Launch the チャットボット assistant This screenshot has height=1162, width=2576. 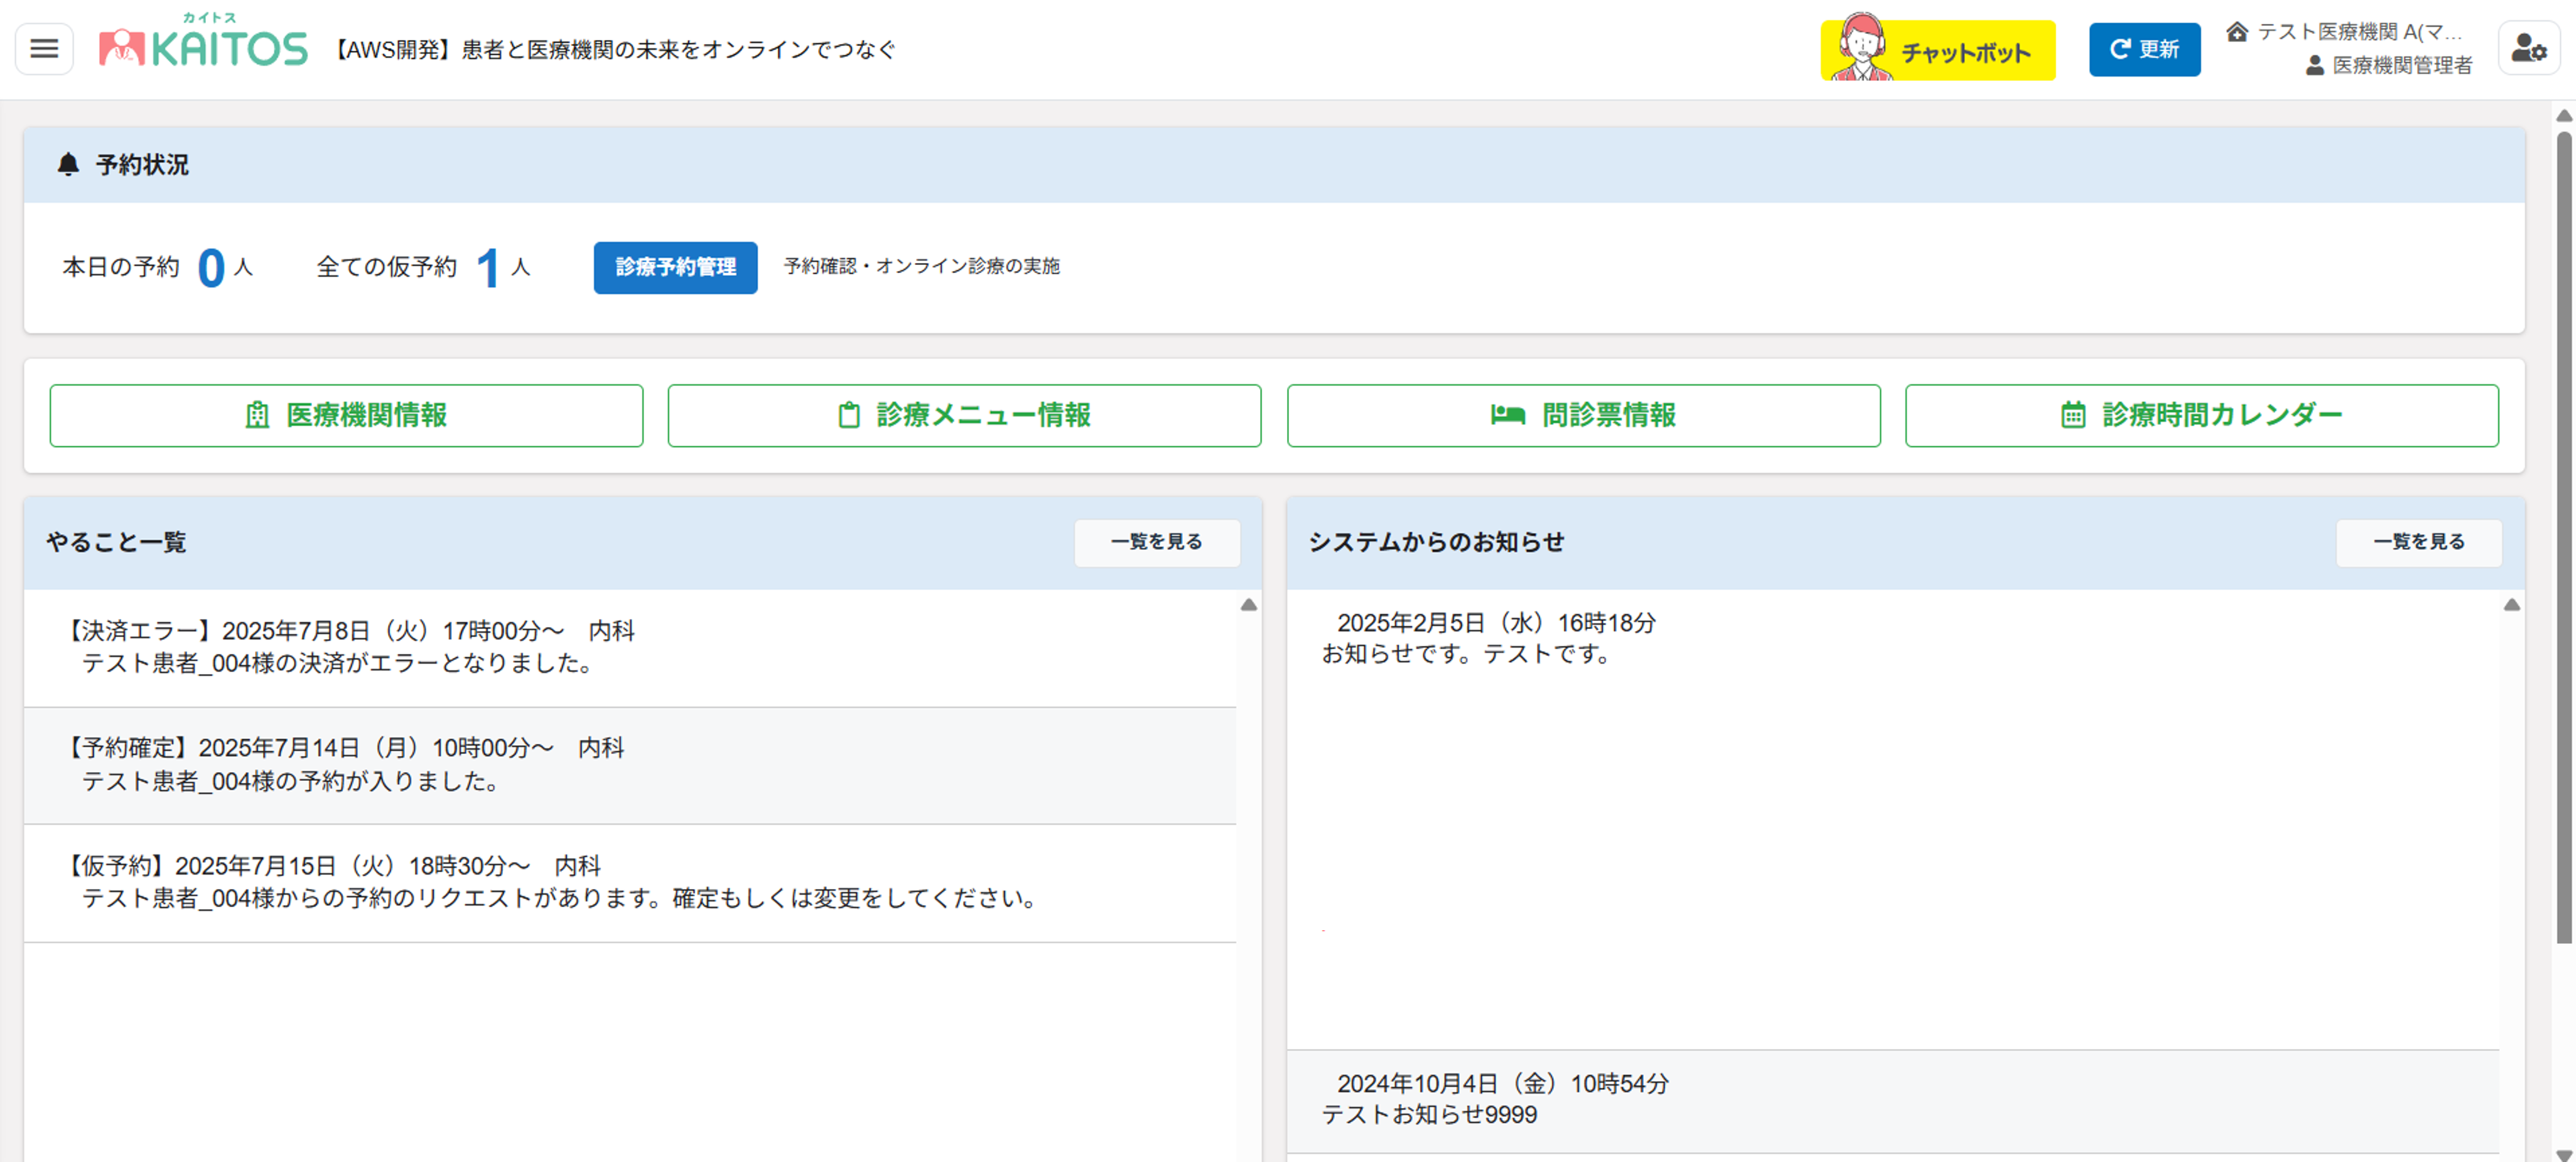point(1938,49)
